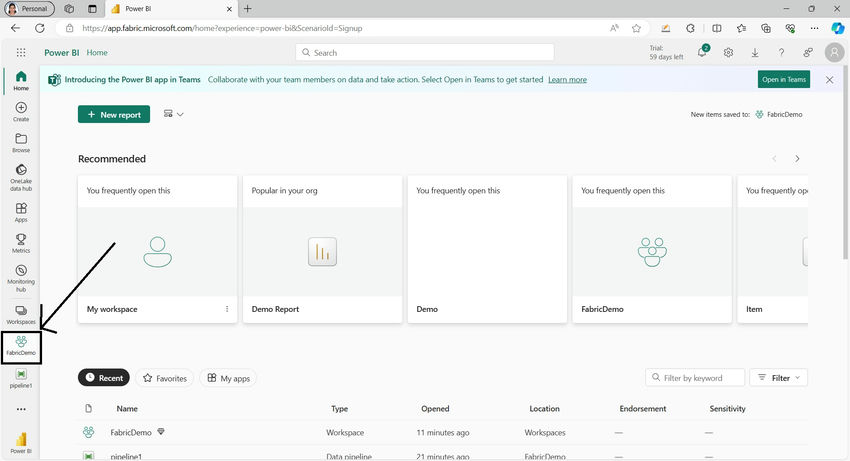Click the Trial 59 days left status
Image resolution: width=850 pixels, height=461 pixels.
pos(666,53)
